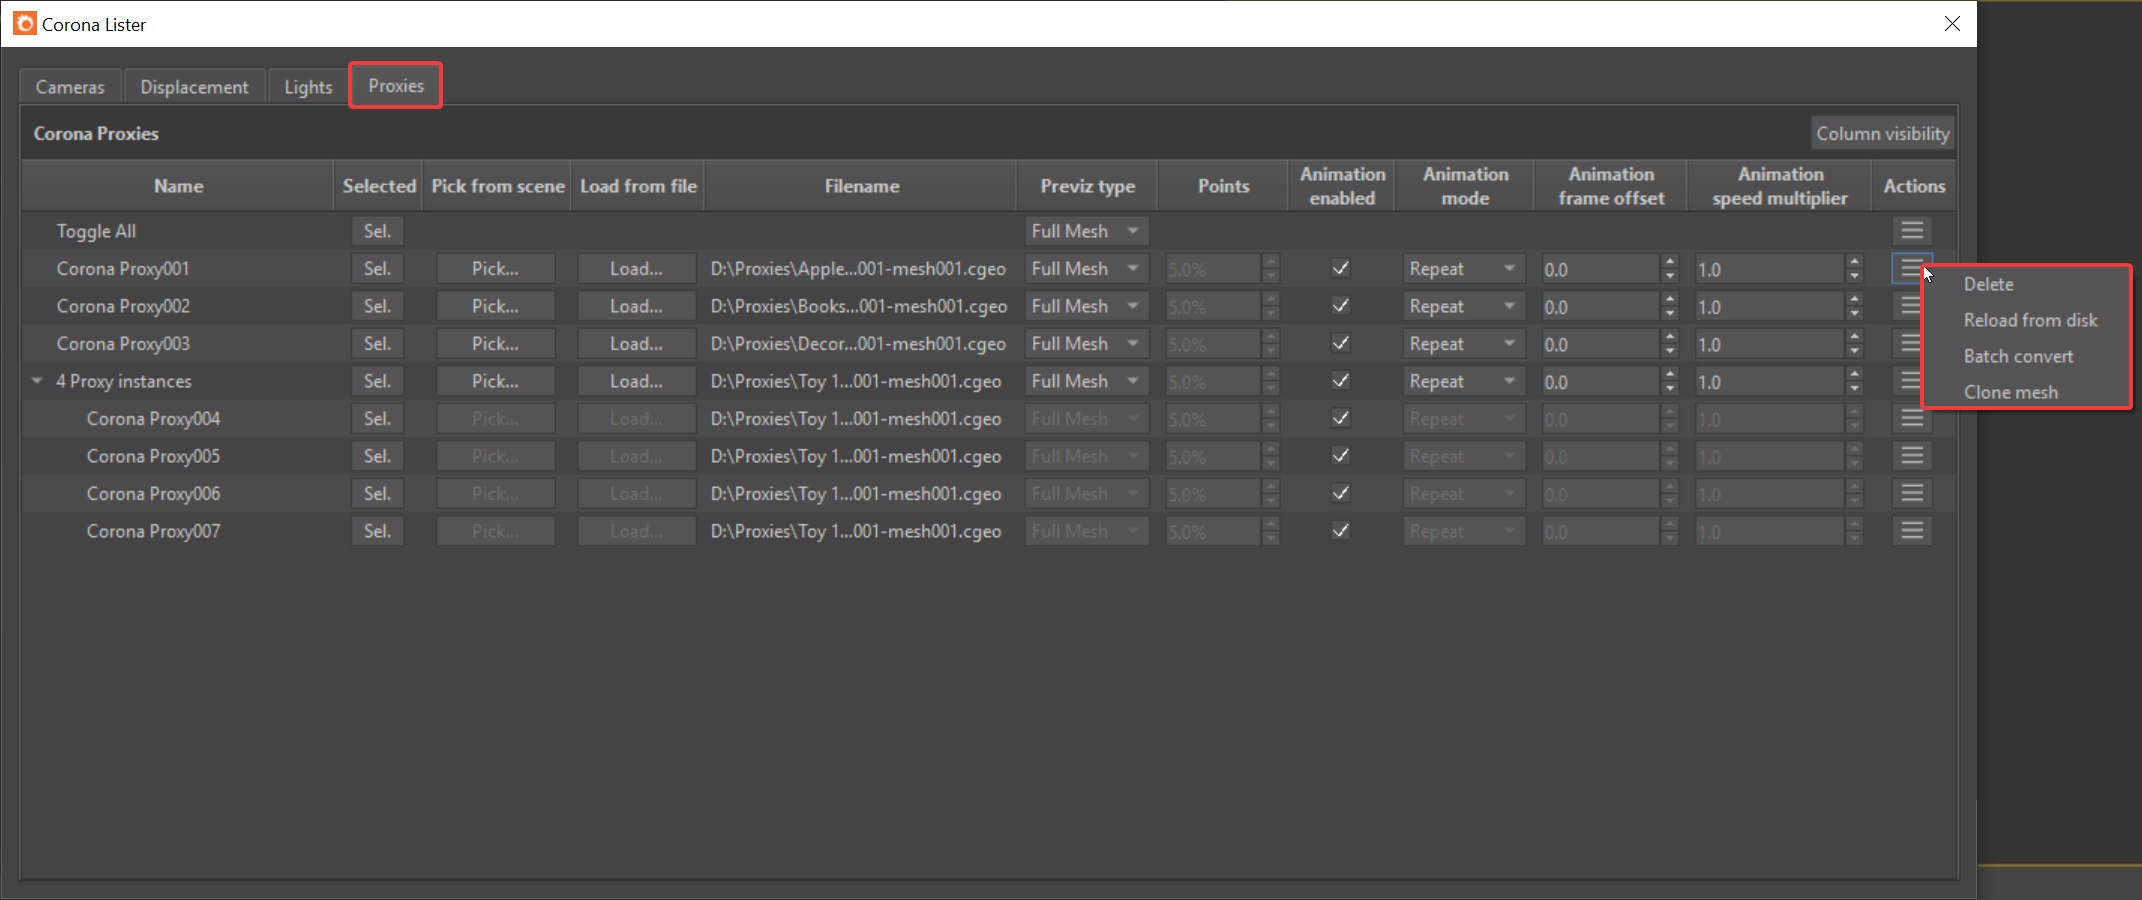The image size is (2142, 900).
Task: Toggle animation enabled for Corona Proxy005
Action: coord(1341,456)
